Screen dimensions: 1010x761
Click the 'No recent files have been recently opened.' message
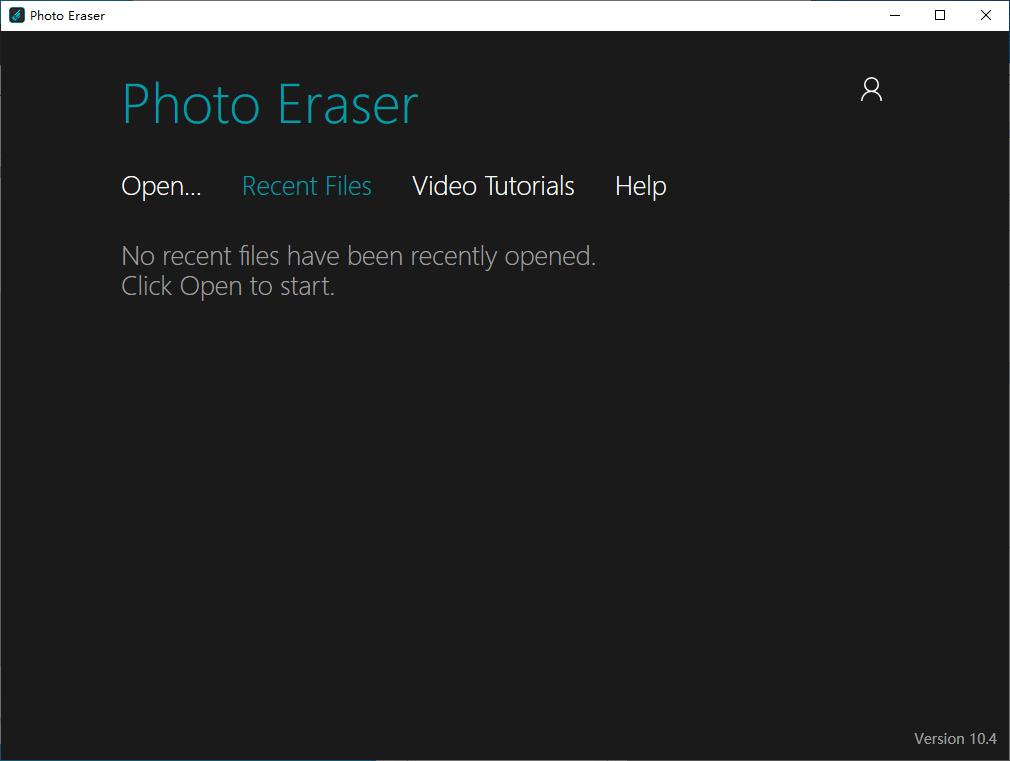pos(358,256)
